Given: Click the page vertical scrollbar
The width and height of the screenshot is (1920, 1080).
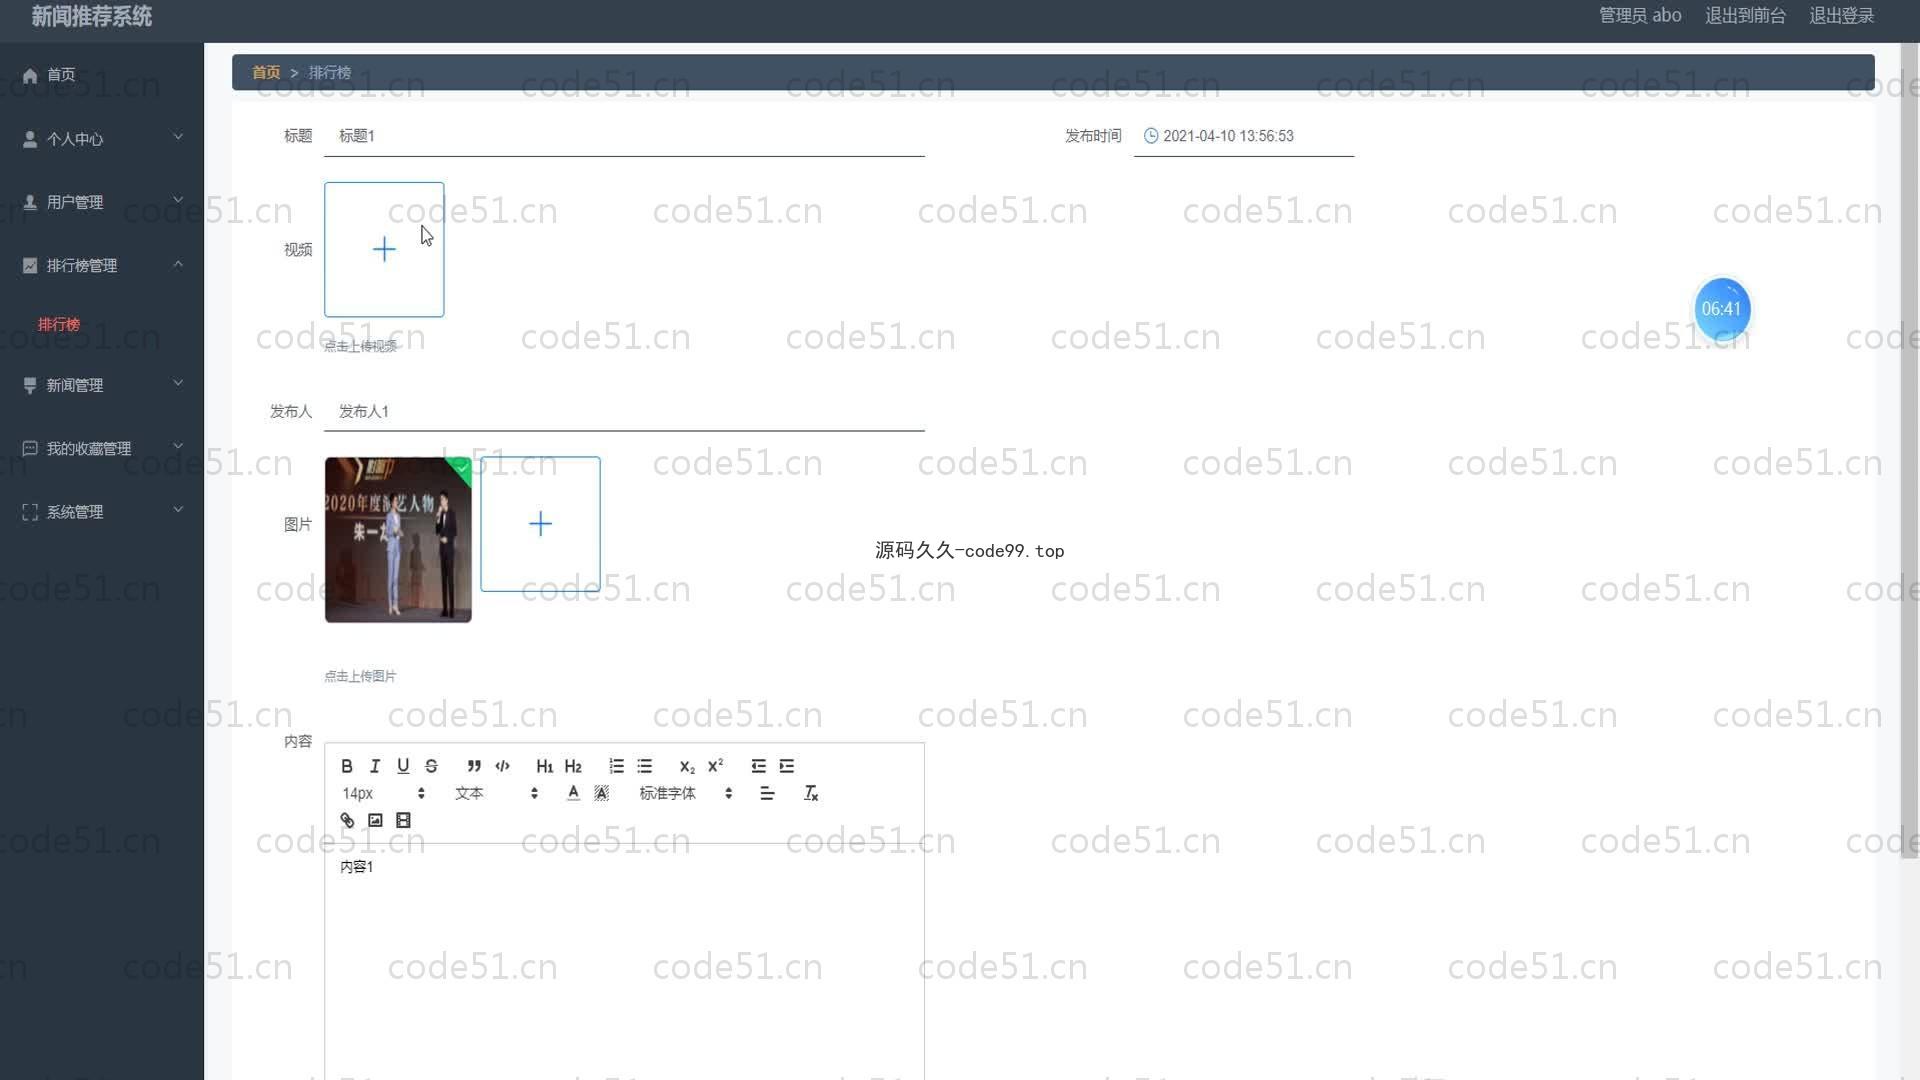Looking at the screenshot, I should pyautogui.click(x=1909, y=450).
